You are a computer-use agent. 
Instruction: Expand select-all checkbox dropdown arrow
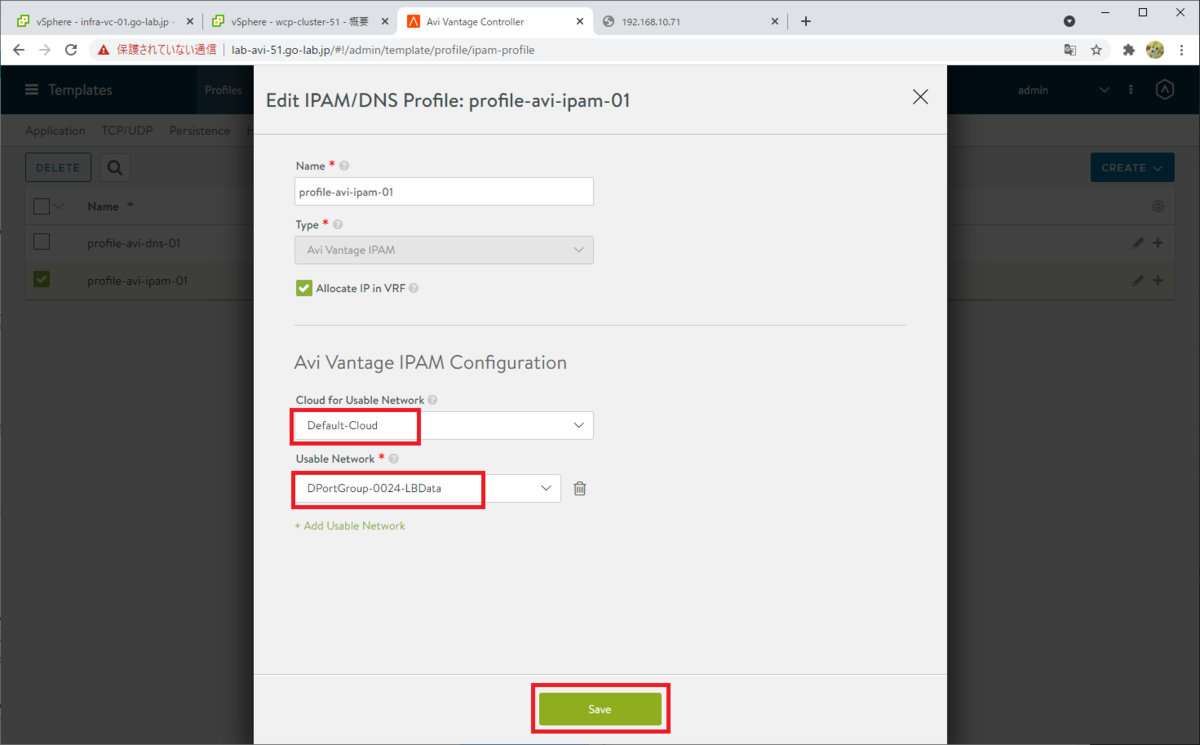(x=58, y=207)
